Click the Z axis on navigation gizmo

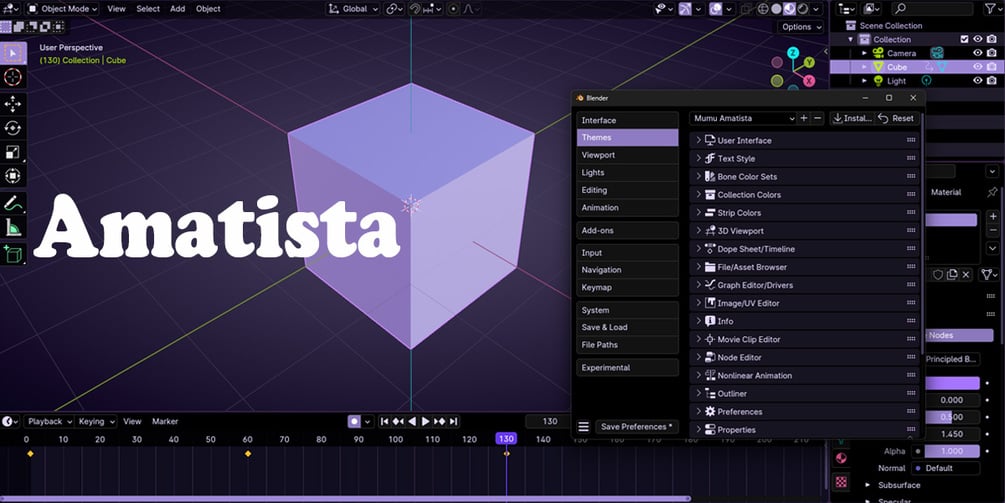pyautogui.click(x=793, y=53)
